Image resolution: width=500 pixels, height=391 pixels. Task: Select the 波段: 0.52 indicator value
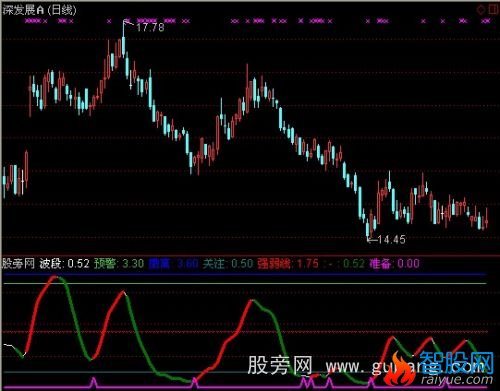(65, 263)
